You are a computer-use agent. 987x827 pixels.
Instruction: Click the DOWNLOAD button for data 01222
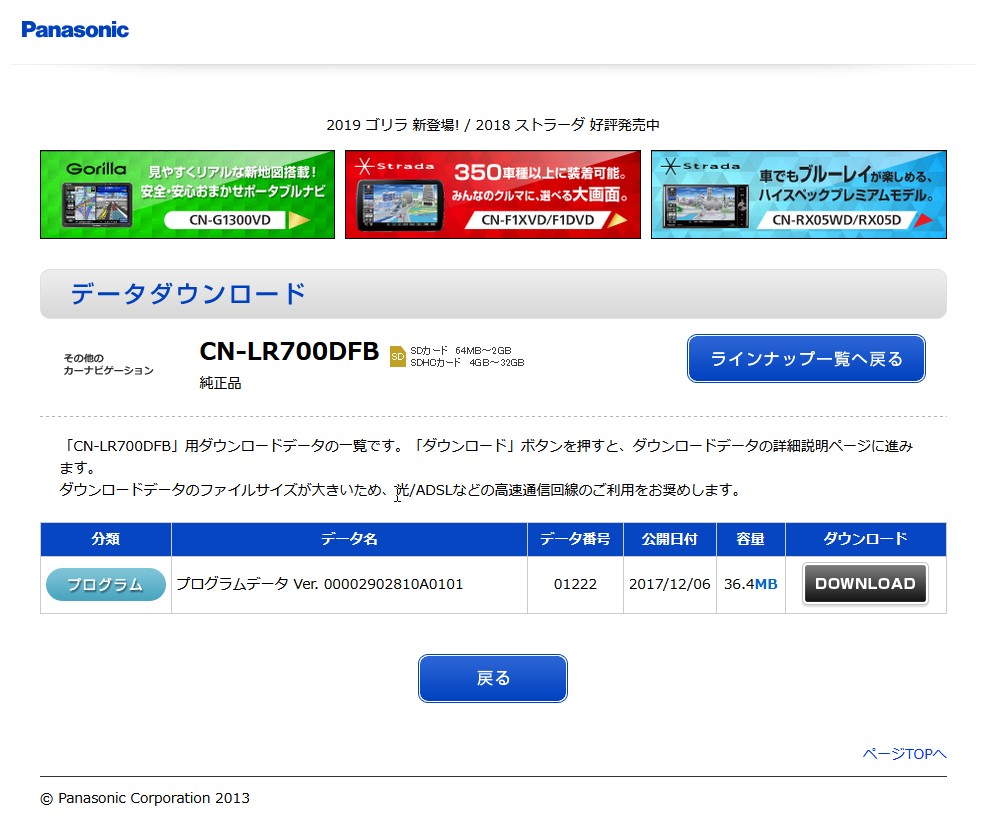[865, 583]
